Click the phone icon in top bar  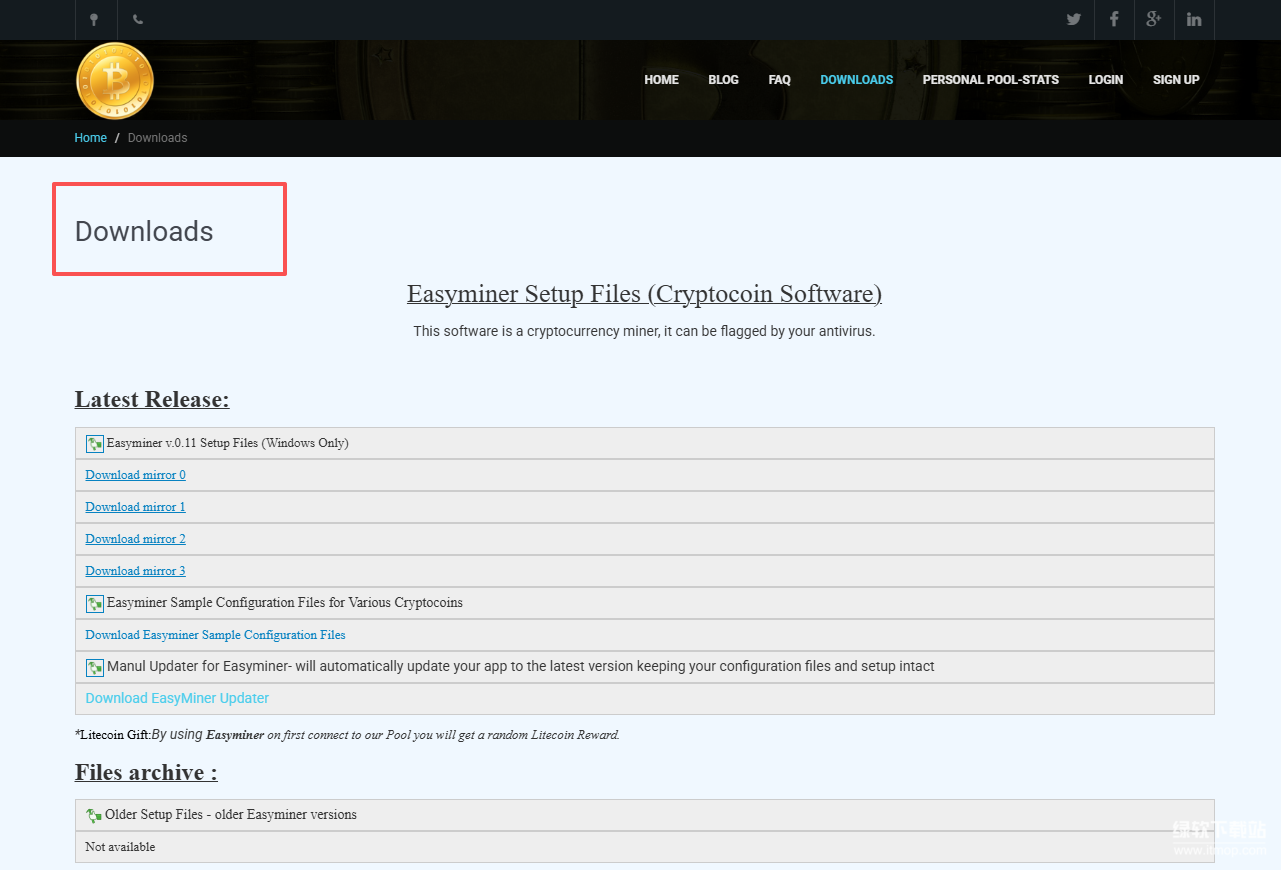click(137, 20)
